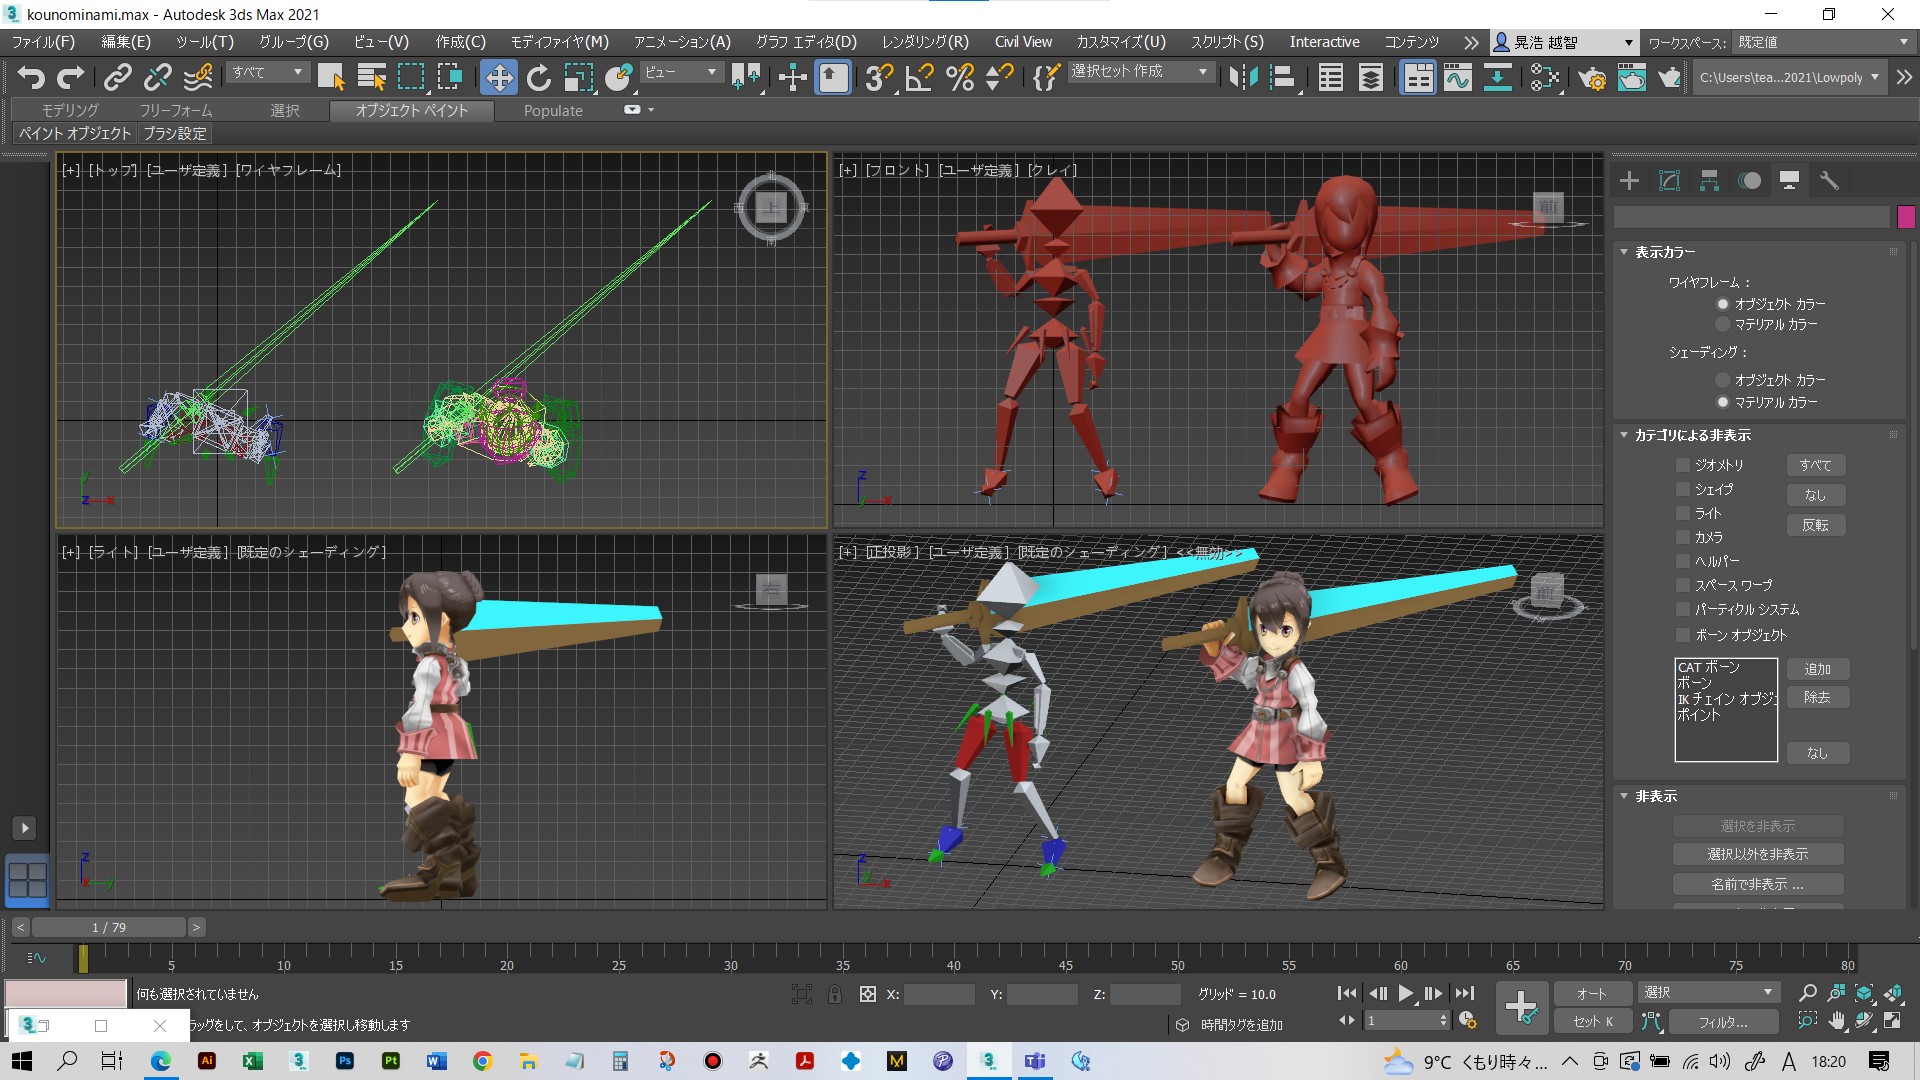Click the magenta object color swatch
This screenshot has height=1080, width=1920.
(x=1906, y=217)
